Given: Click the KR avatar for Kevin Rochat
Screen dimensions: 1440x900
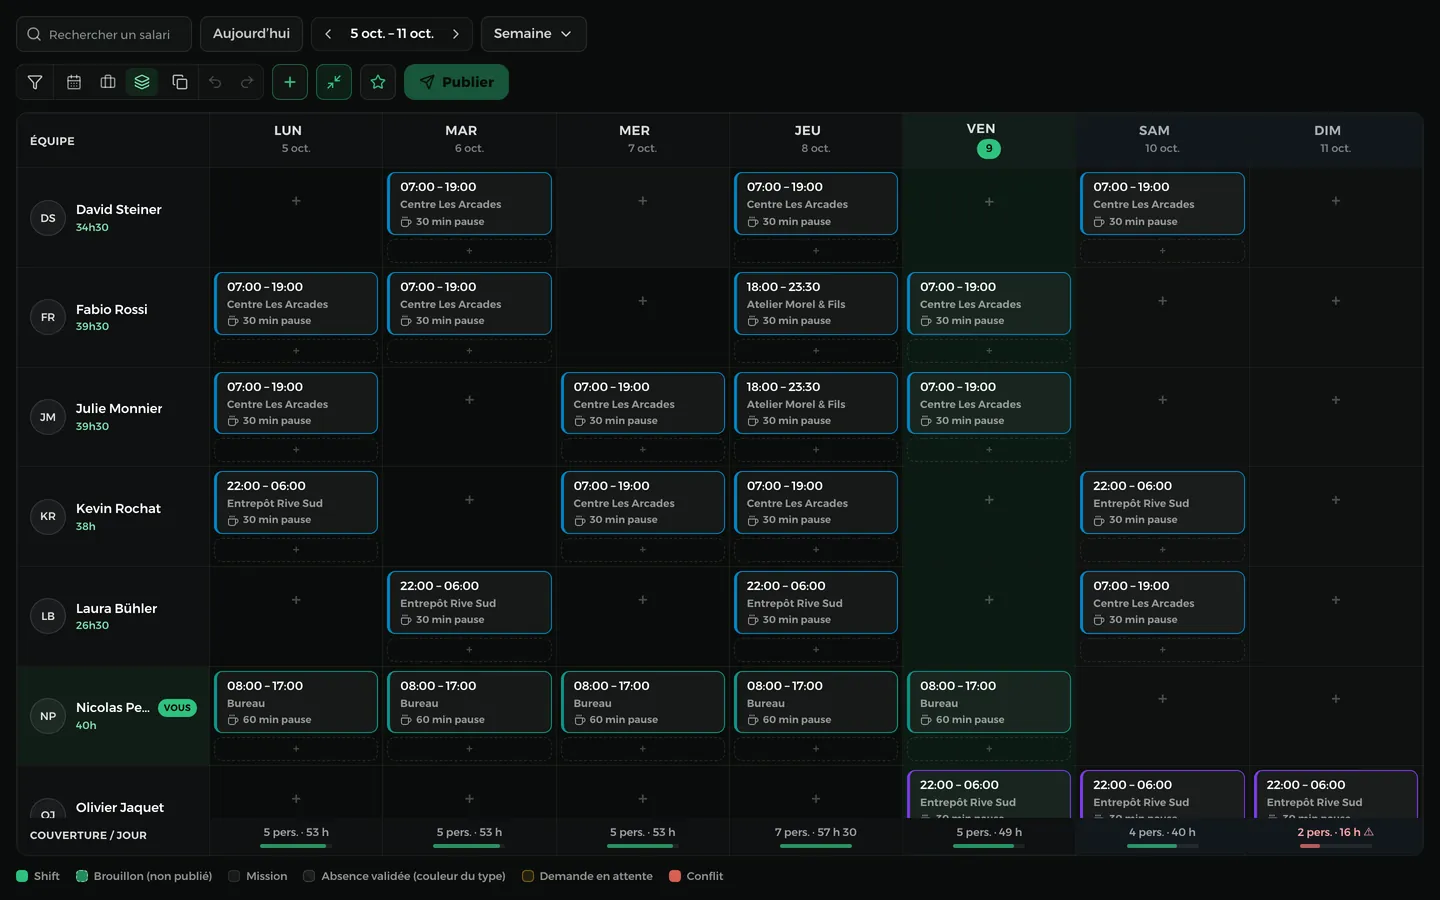Looking at the screenshot, I should click(48, 516).
